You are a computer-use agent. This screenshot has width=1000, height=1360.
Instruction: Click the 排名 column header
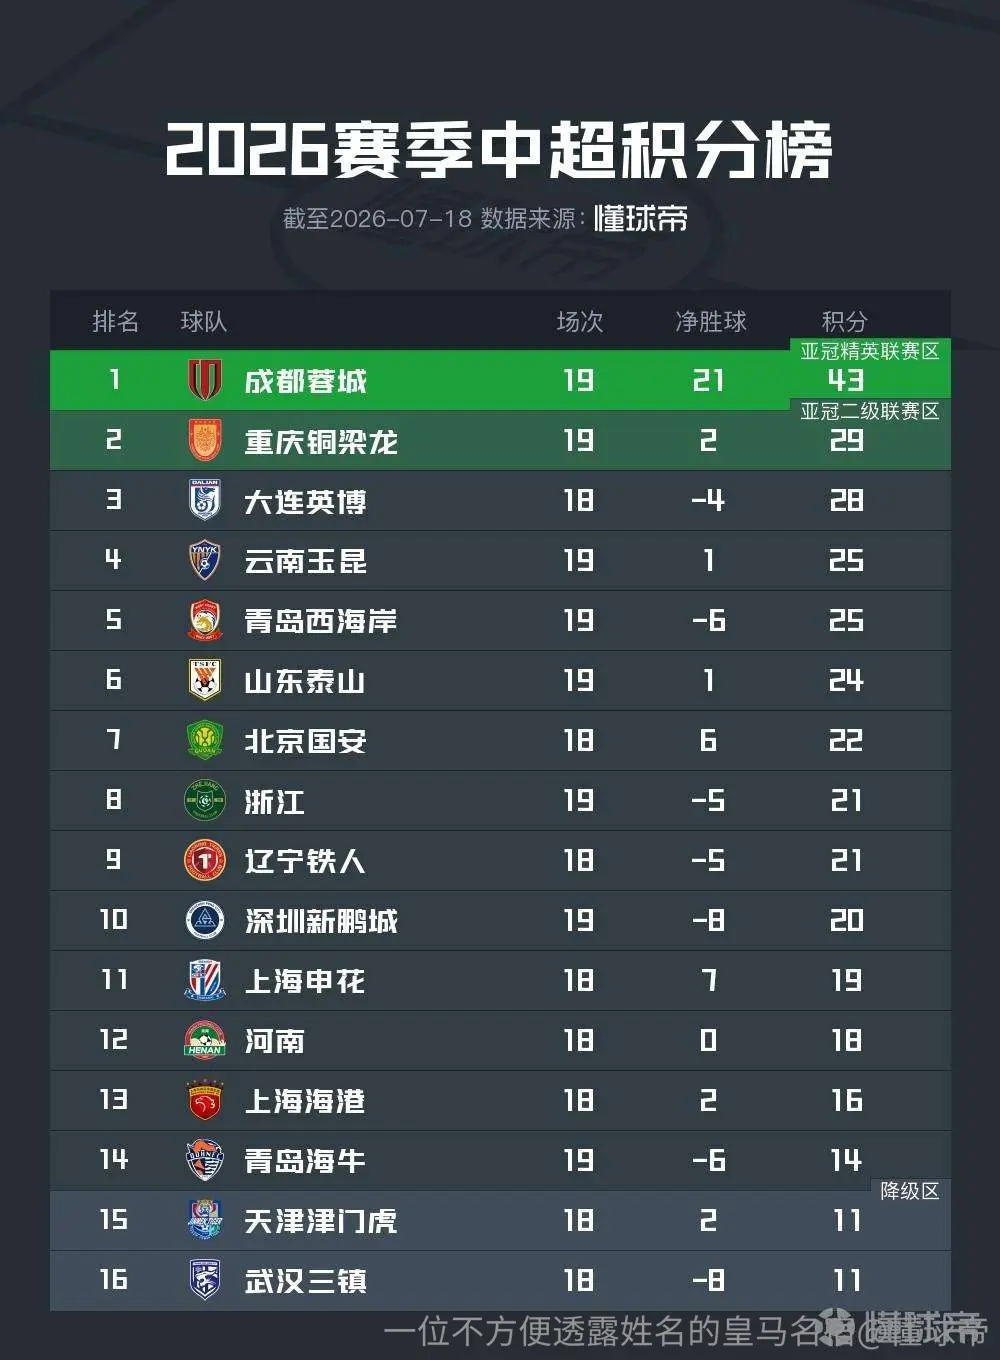[116, 322]
